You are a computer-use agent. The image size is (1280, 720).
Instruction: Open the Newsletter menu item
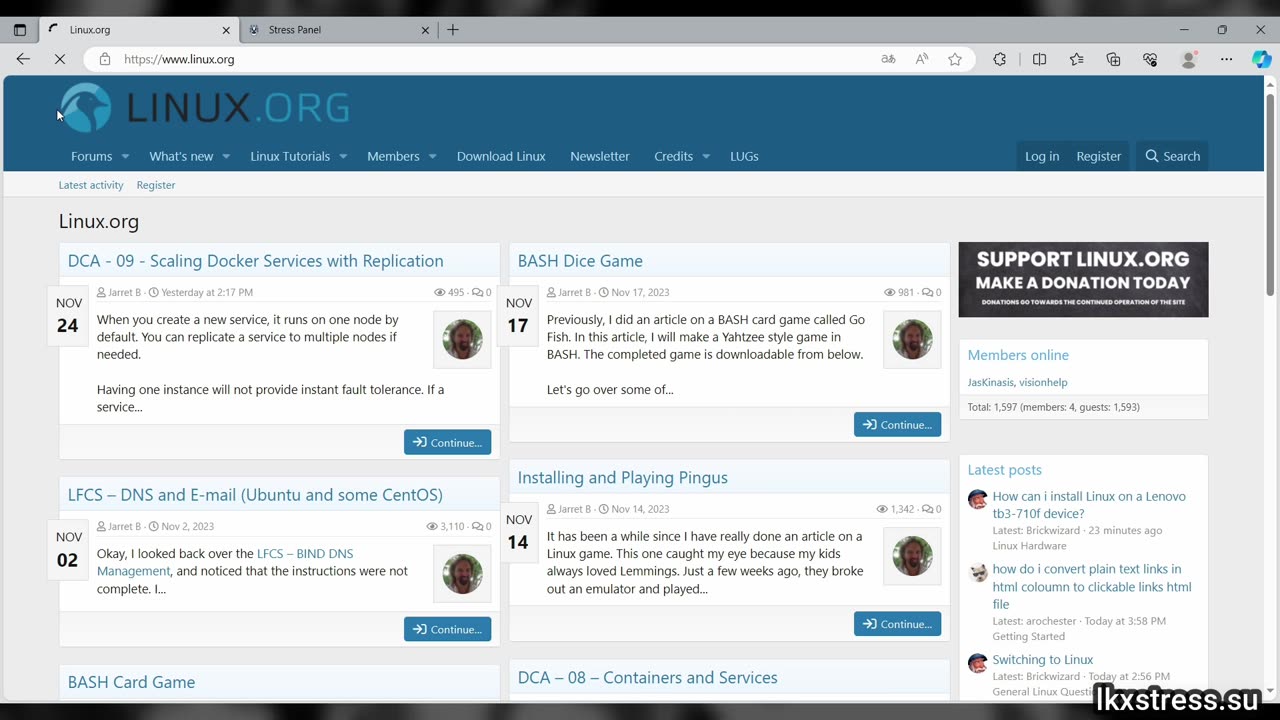pyautogui.click(x=600, y=156)
